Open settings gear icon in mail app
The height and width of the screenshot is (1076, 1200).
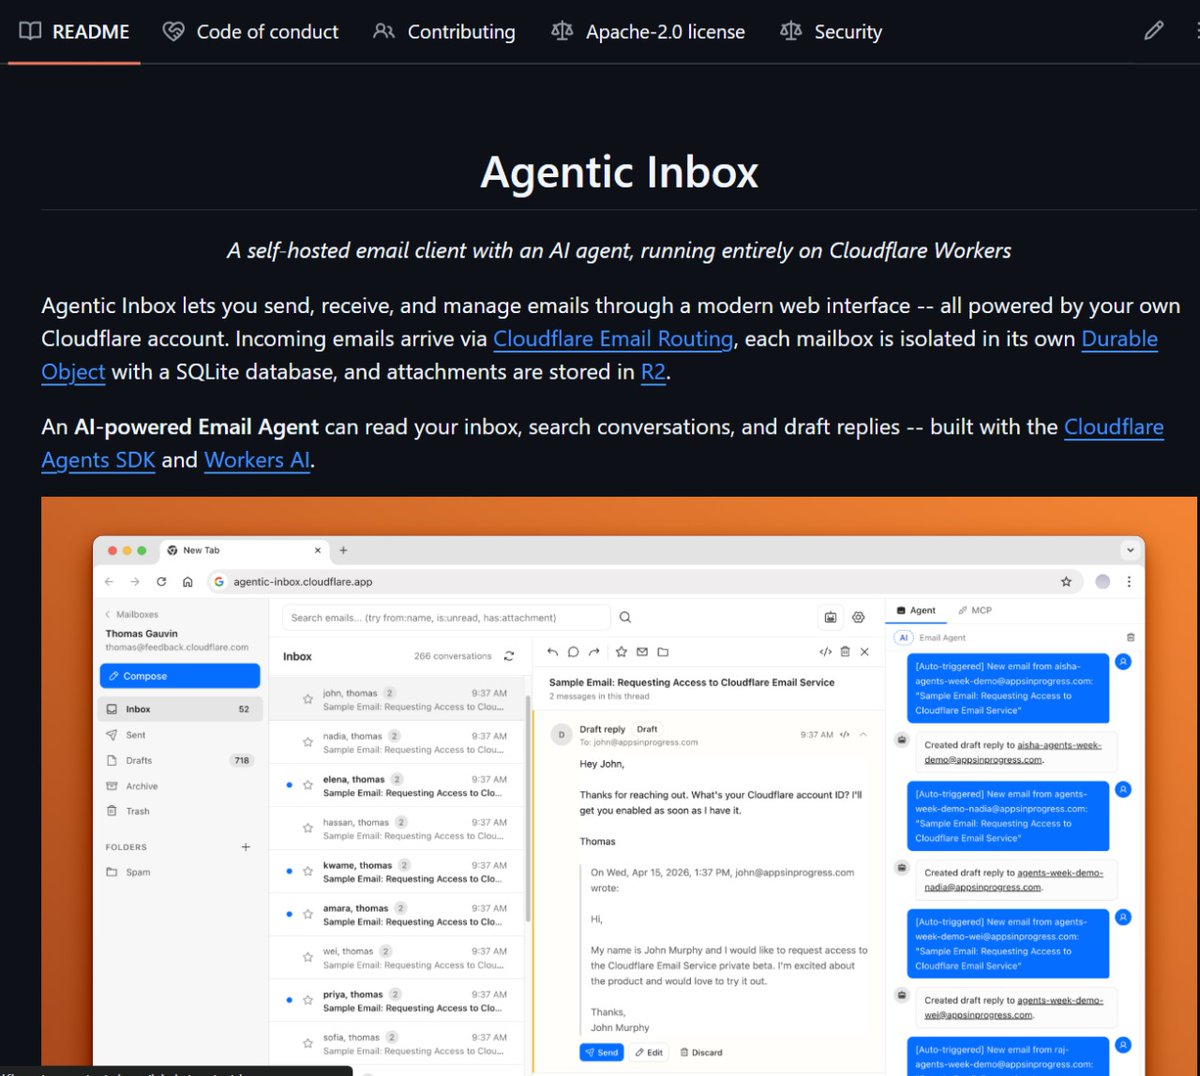click(x=858, y=617)
